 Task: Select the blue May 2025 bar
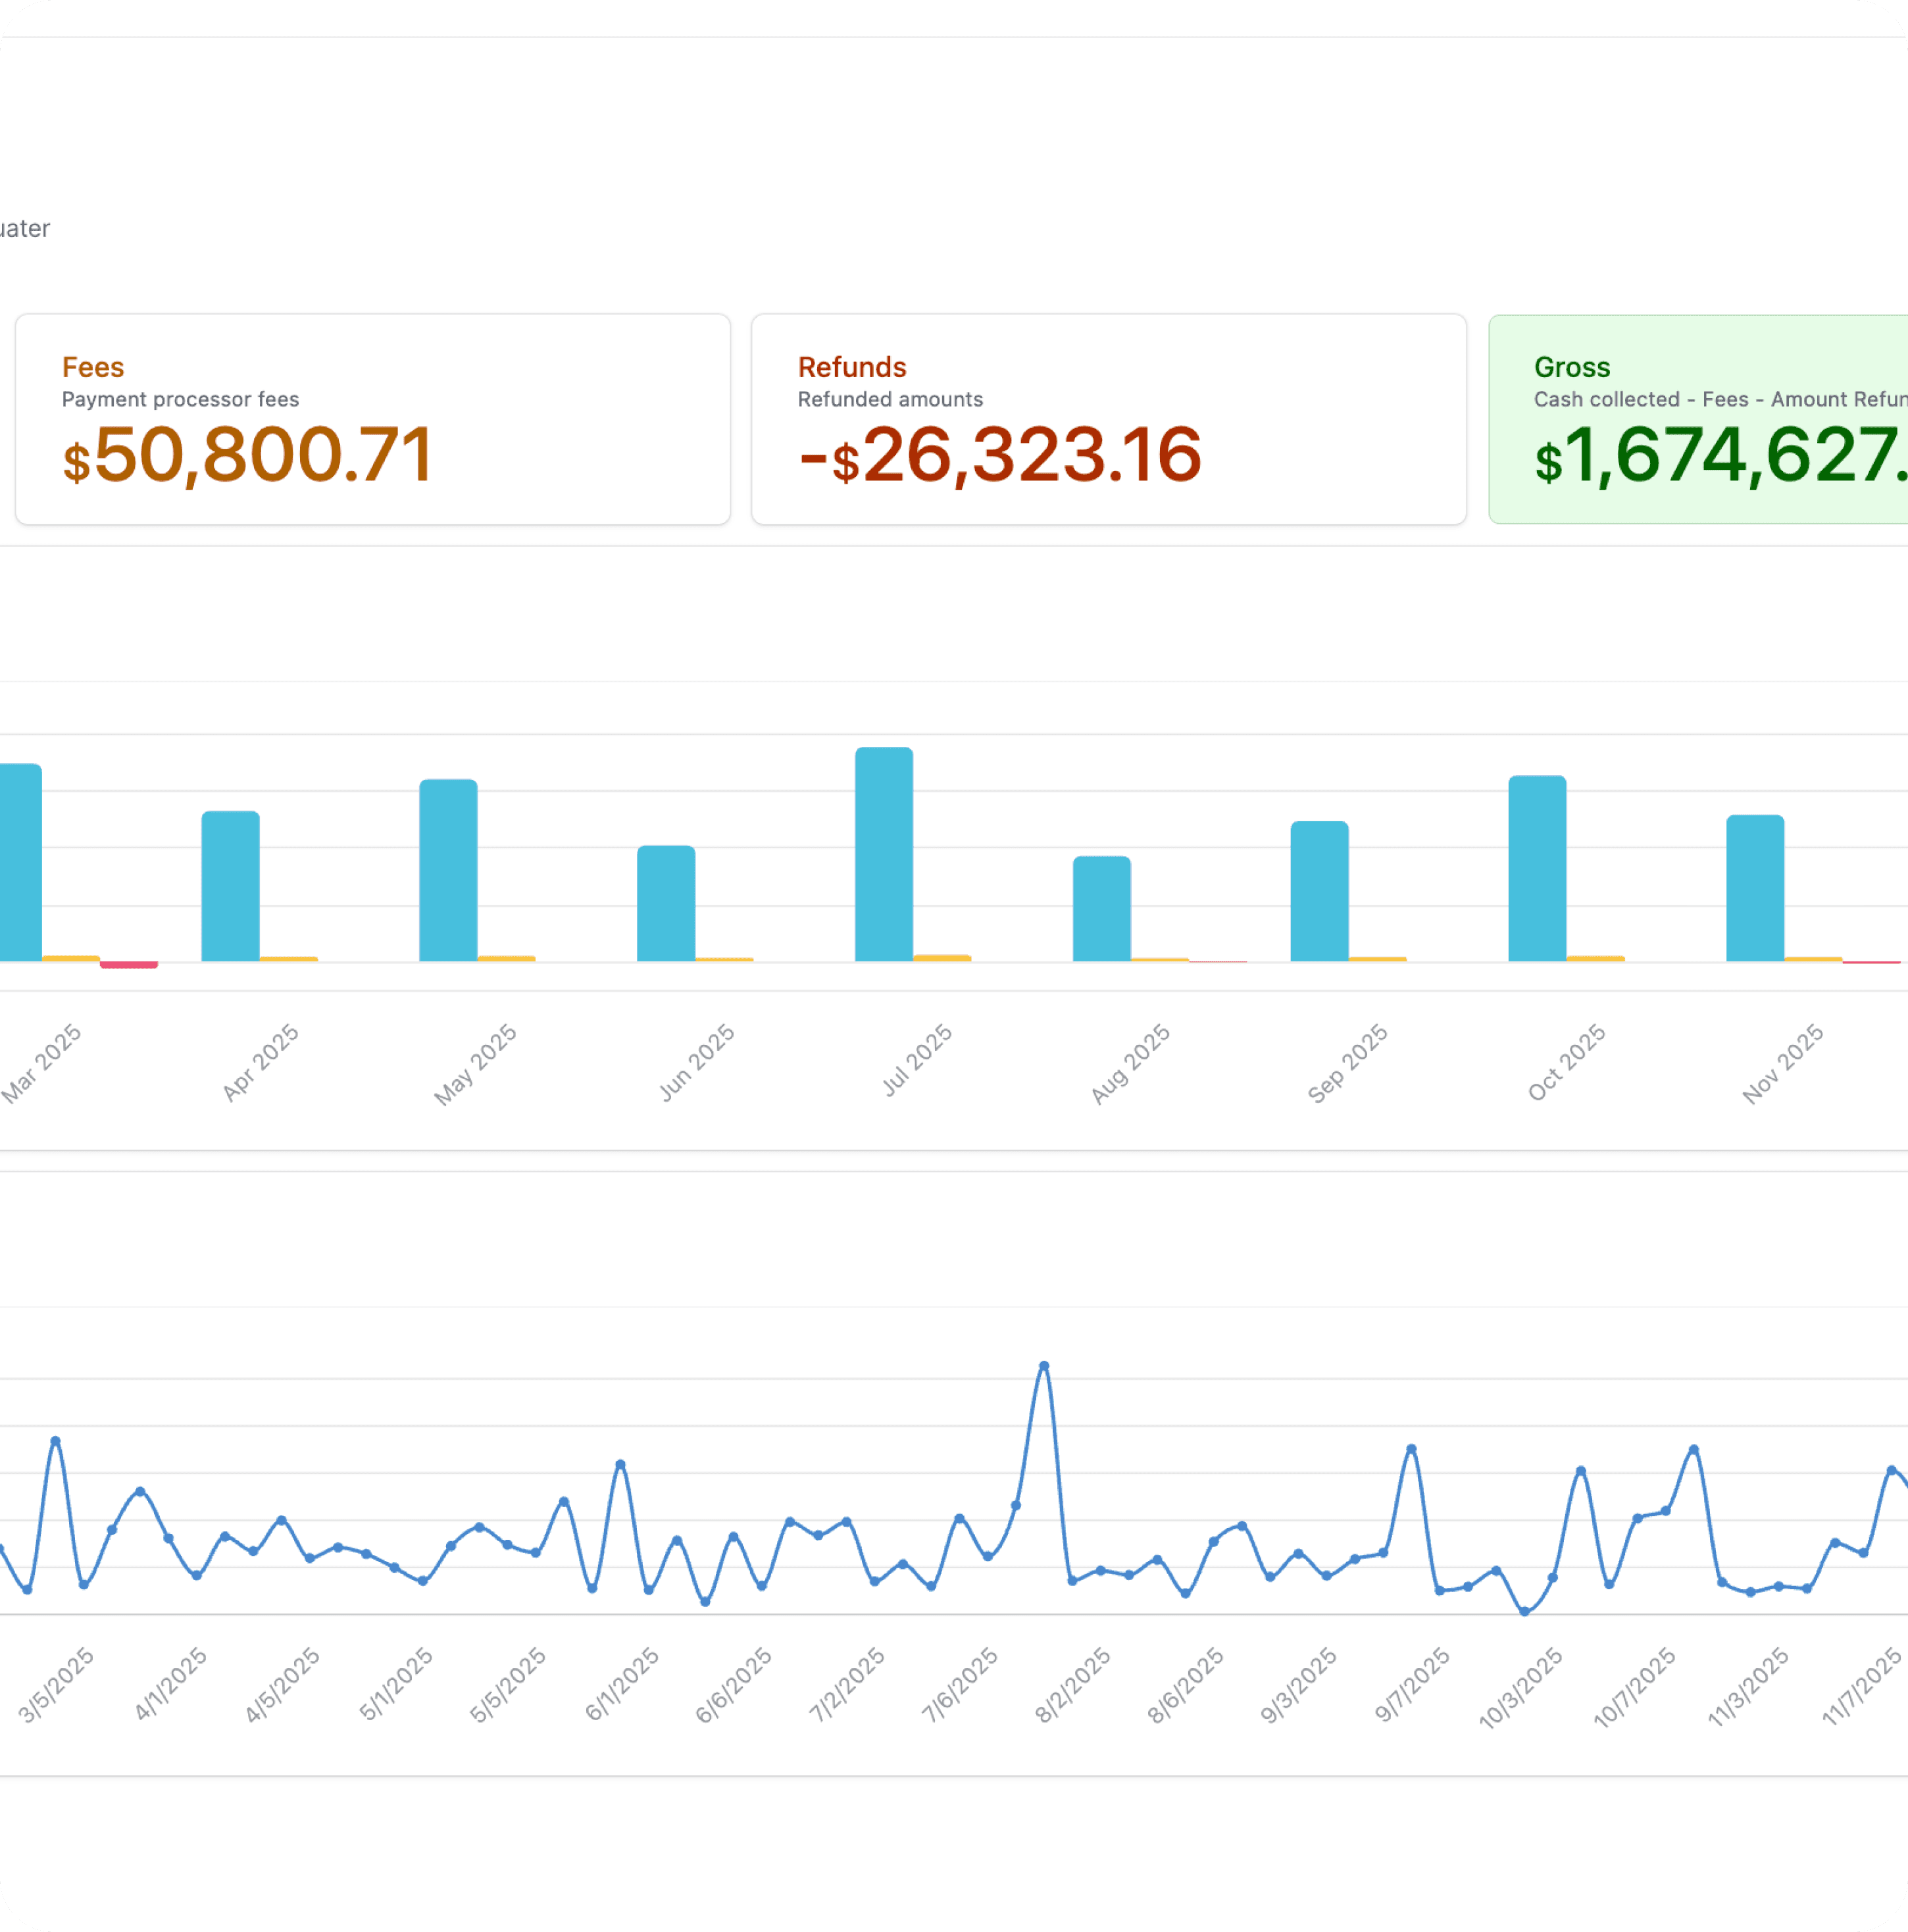(448, 870)
